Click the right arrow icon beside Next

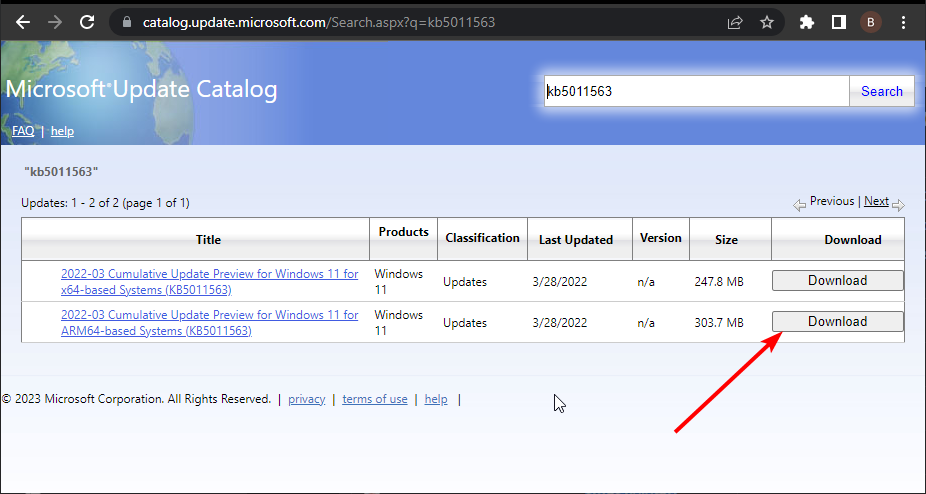[898, 205]
